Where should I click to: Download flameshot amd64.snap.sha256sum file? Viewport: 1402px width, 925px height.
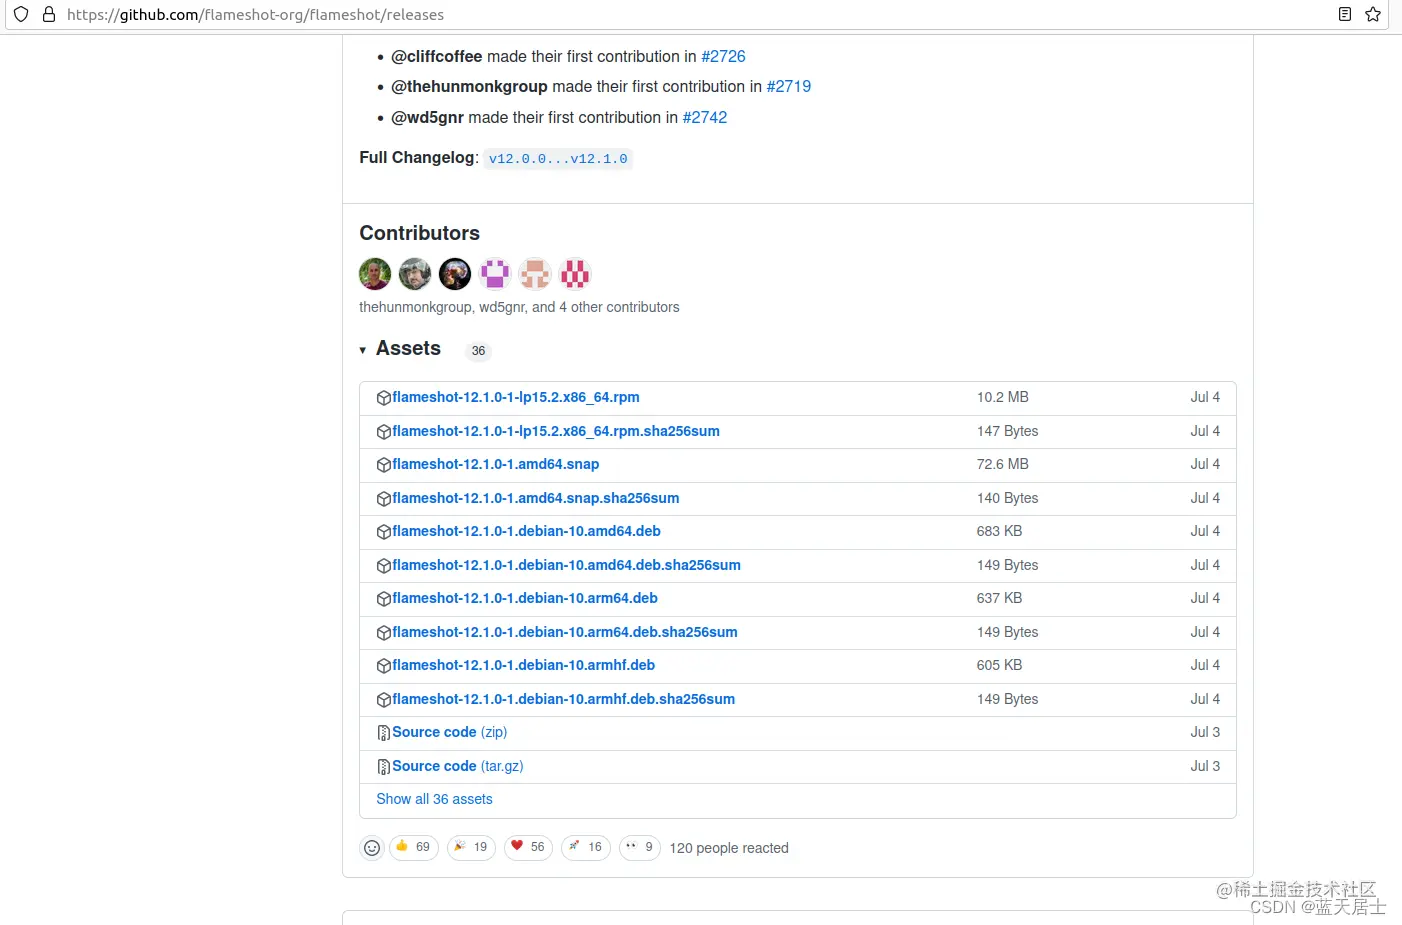535,499
